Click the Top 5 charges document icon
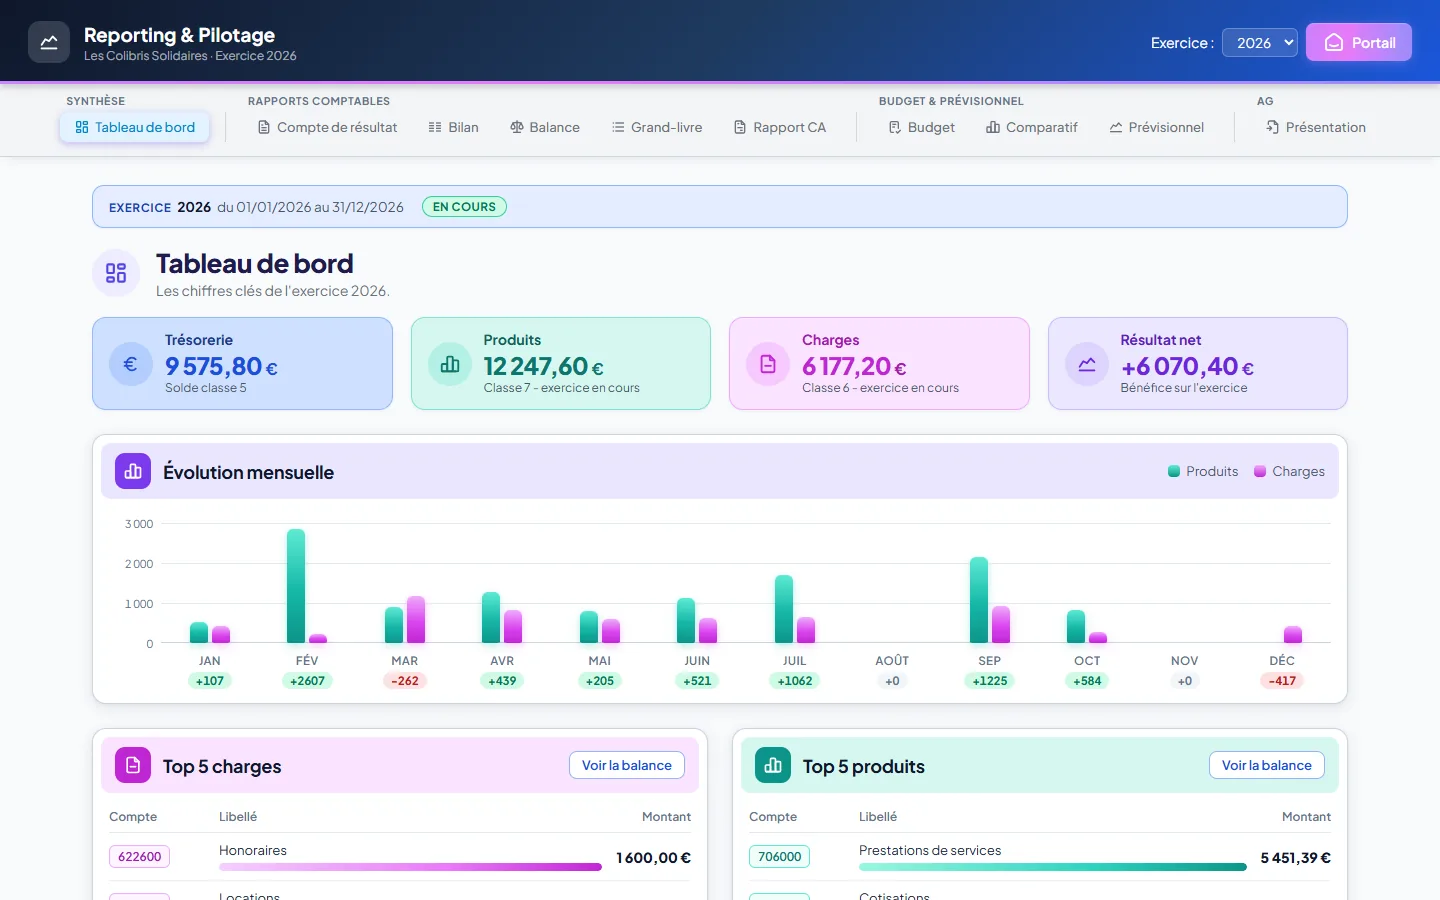 coord(133,765)
